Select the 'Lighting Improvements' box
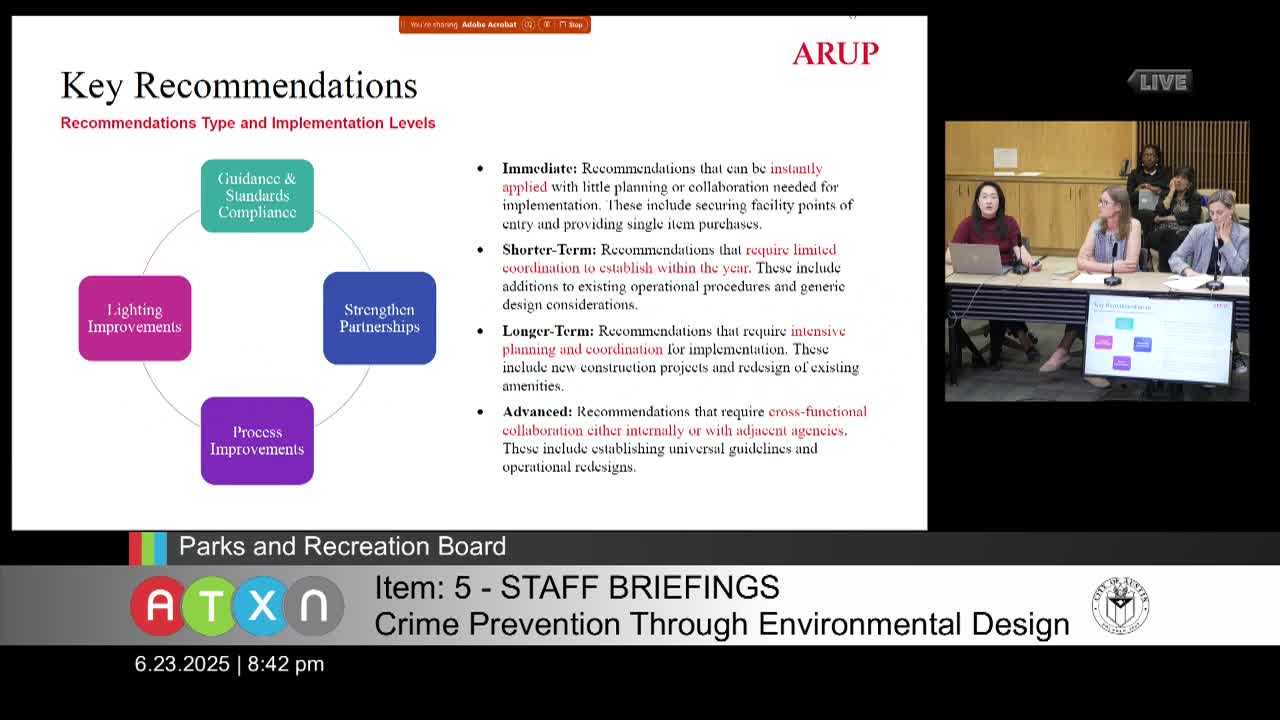This screenshot has height=720, width=1280. (x=135, y=318)
